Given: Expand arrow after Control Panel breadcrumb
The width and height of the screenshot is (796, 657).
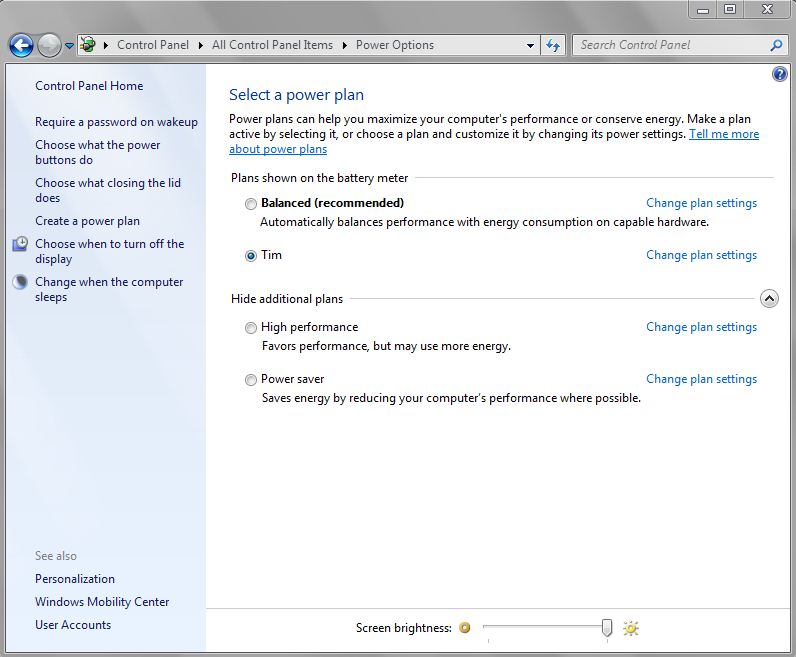Looking at the screenshot, I should pos(201,45).
